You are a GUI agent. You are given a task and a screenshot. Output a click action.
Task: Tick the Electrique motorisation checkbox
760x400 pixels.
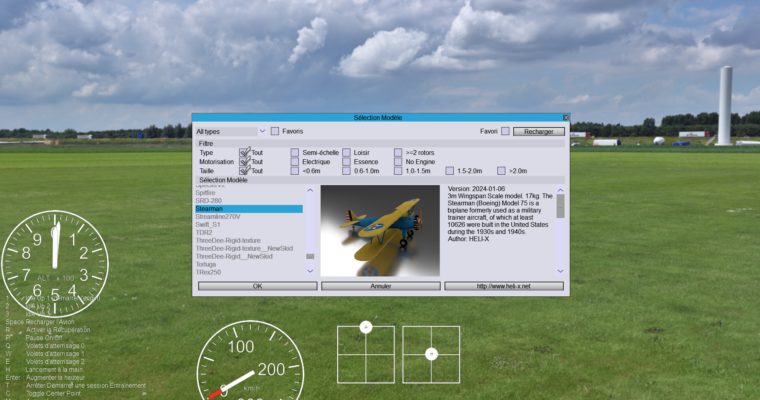295,161
